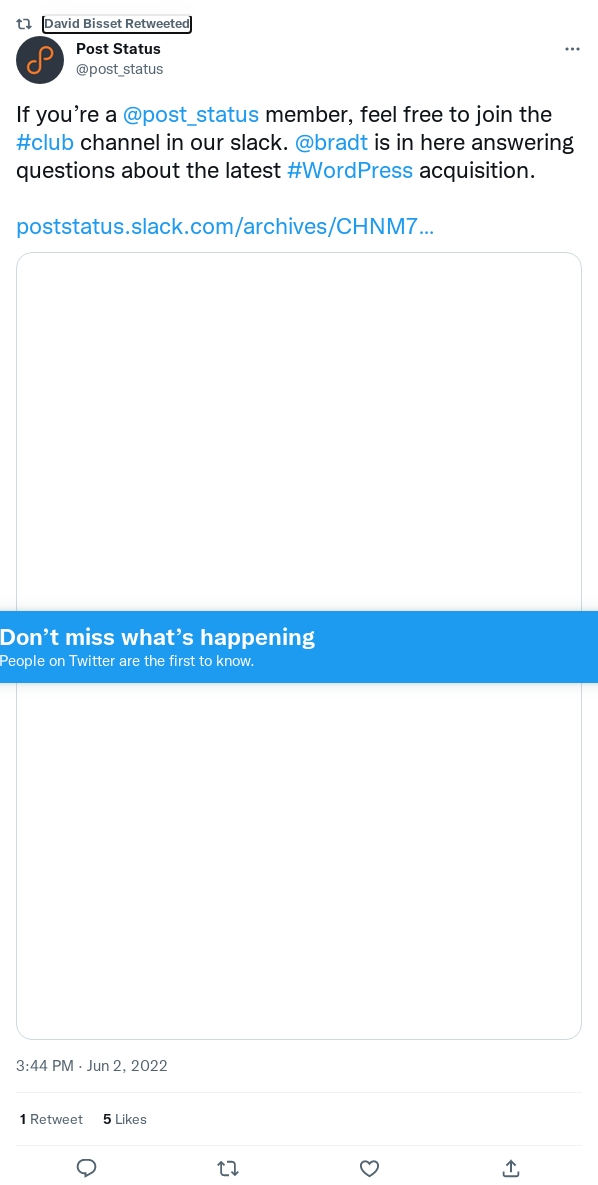
Task: Retweet using the bottom retweet icon
Action: (x=228, y=1168)
